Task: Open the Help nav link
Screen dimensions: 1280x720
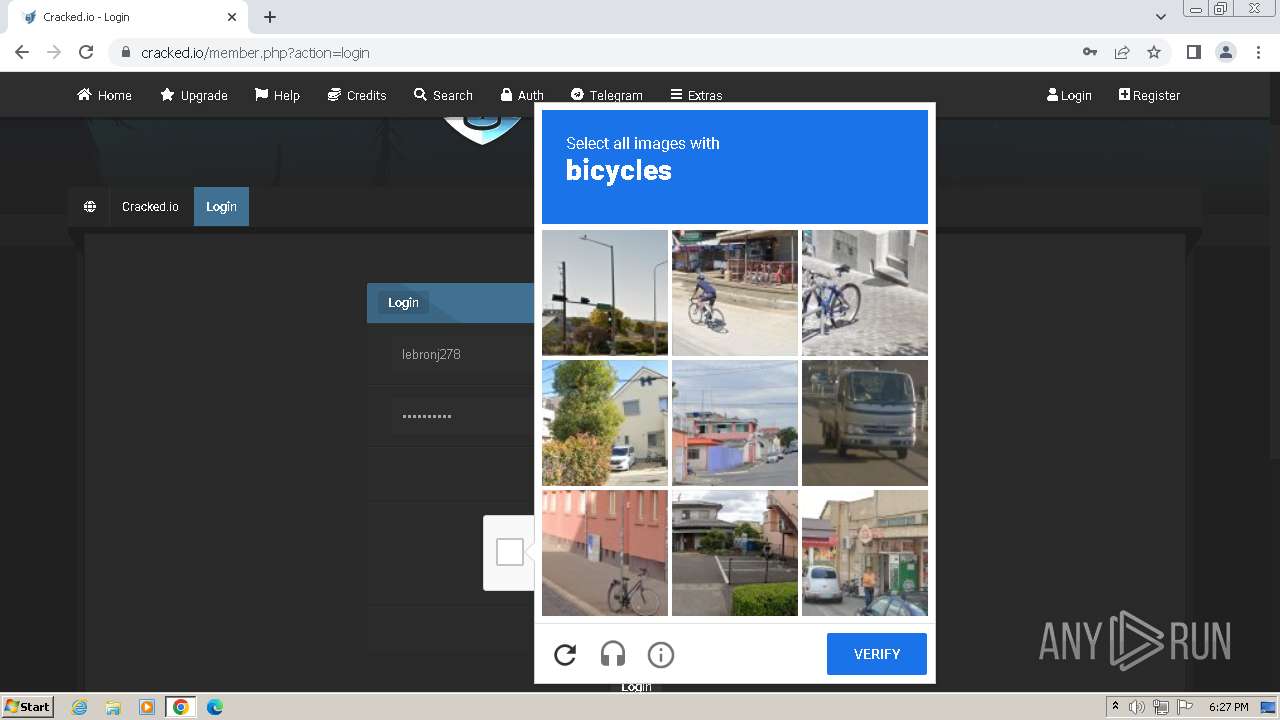Action: pos(277,95)
